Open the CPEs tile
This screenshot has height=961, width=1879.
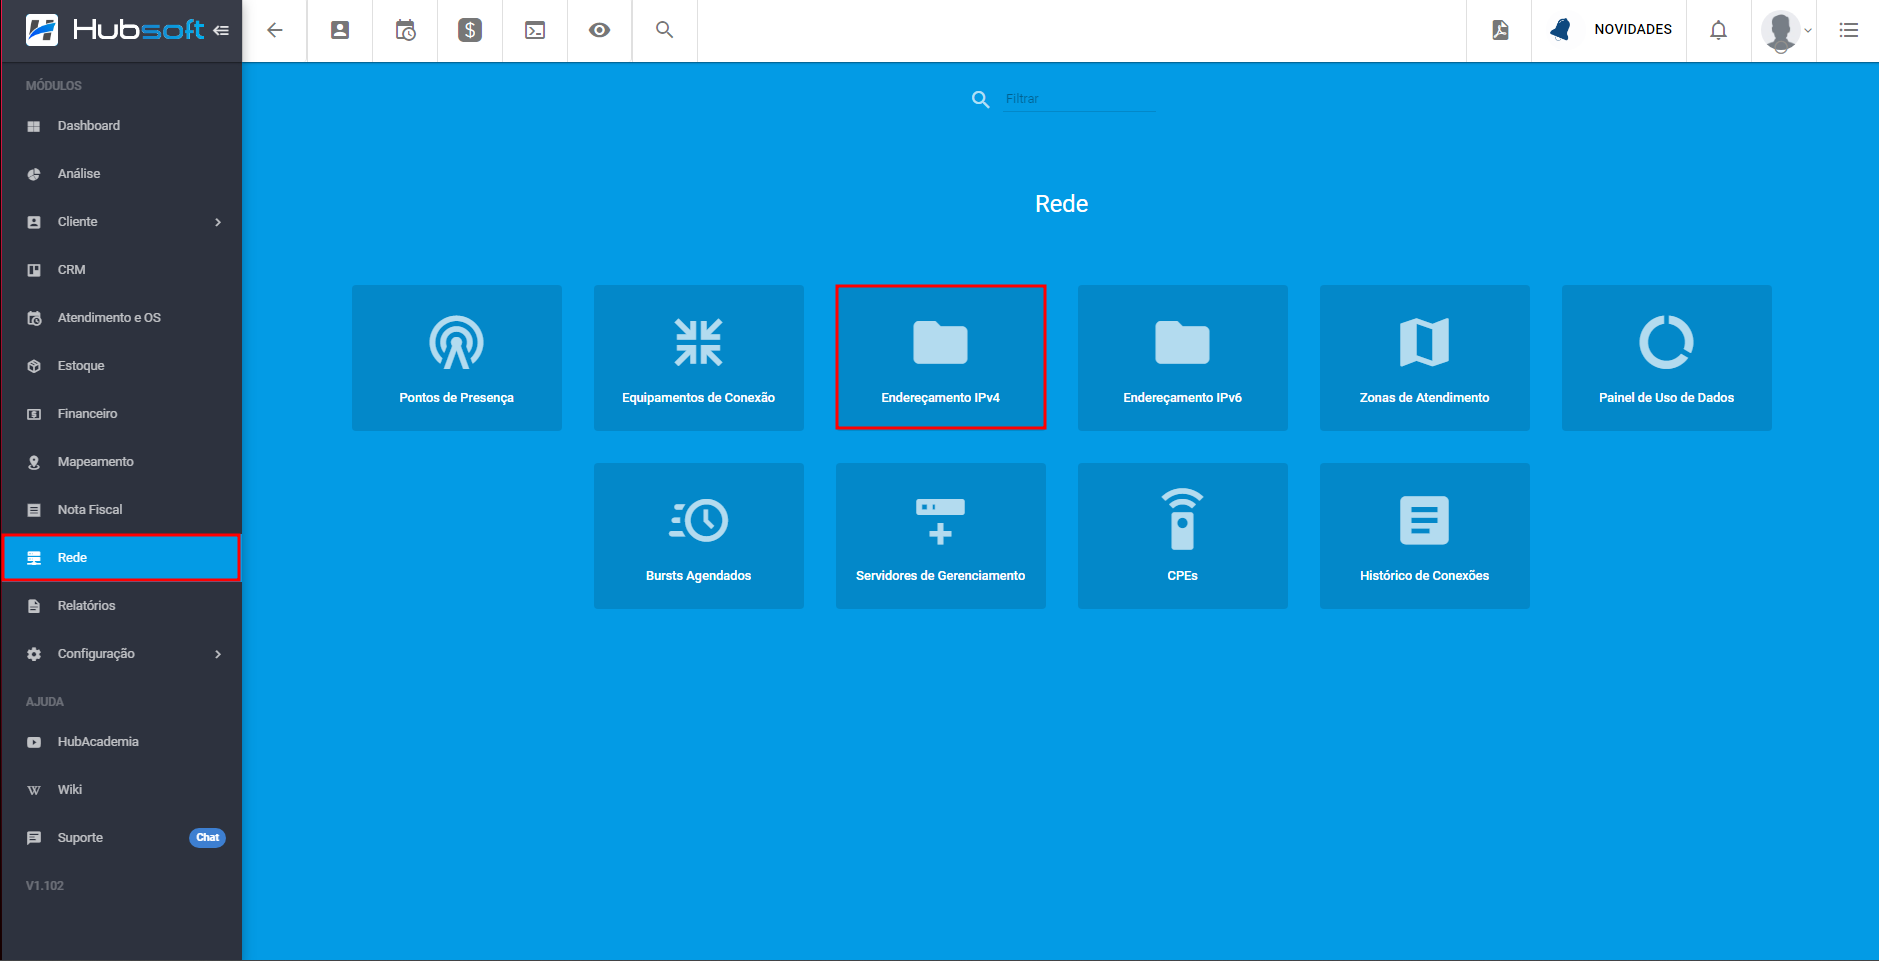[x=1183, y=536]
